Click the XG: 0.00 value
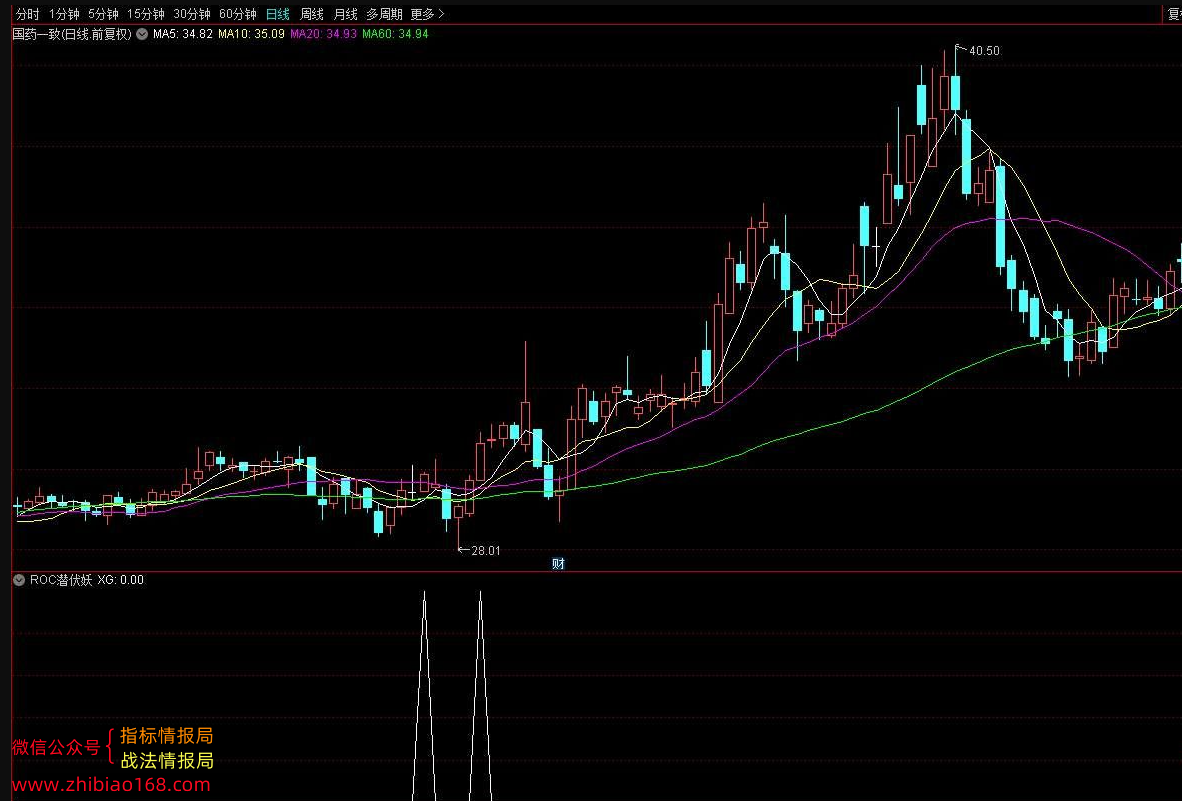 pos(121,580)
